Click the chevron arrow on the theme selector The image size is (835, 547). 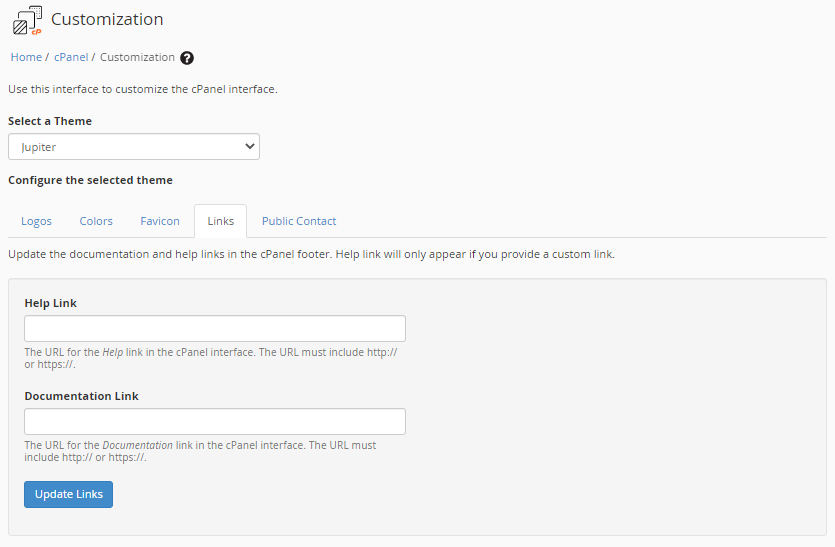[x=249, y=147]
